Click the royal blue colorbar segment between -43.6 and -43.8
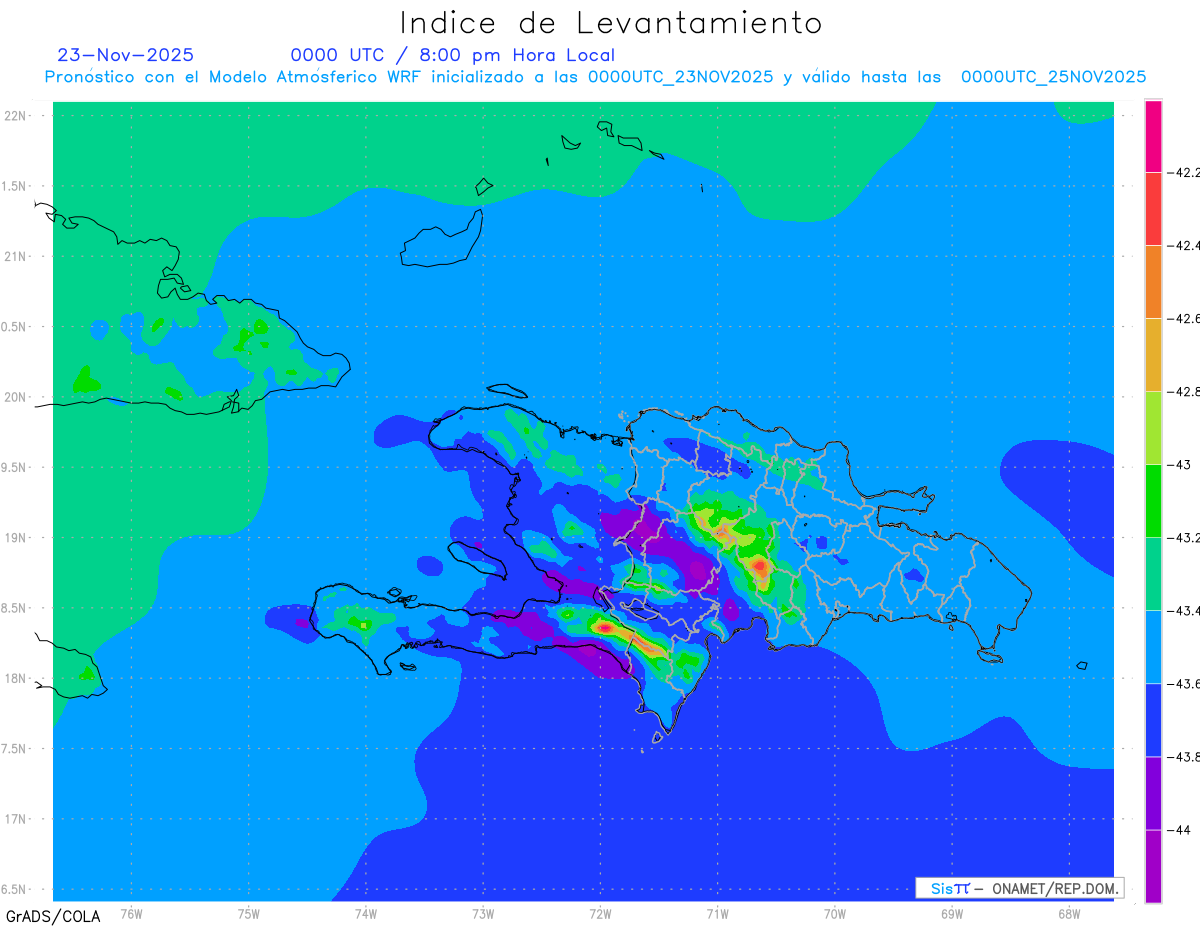1200x927 pixels. 1153,719
